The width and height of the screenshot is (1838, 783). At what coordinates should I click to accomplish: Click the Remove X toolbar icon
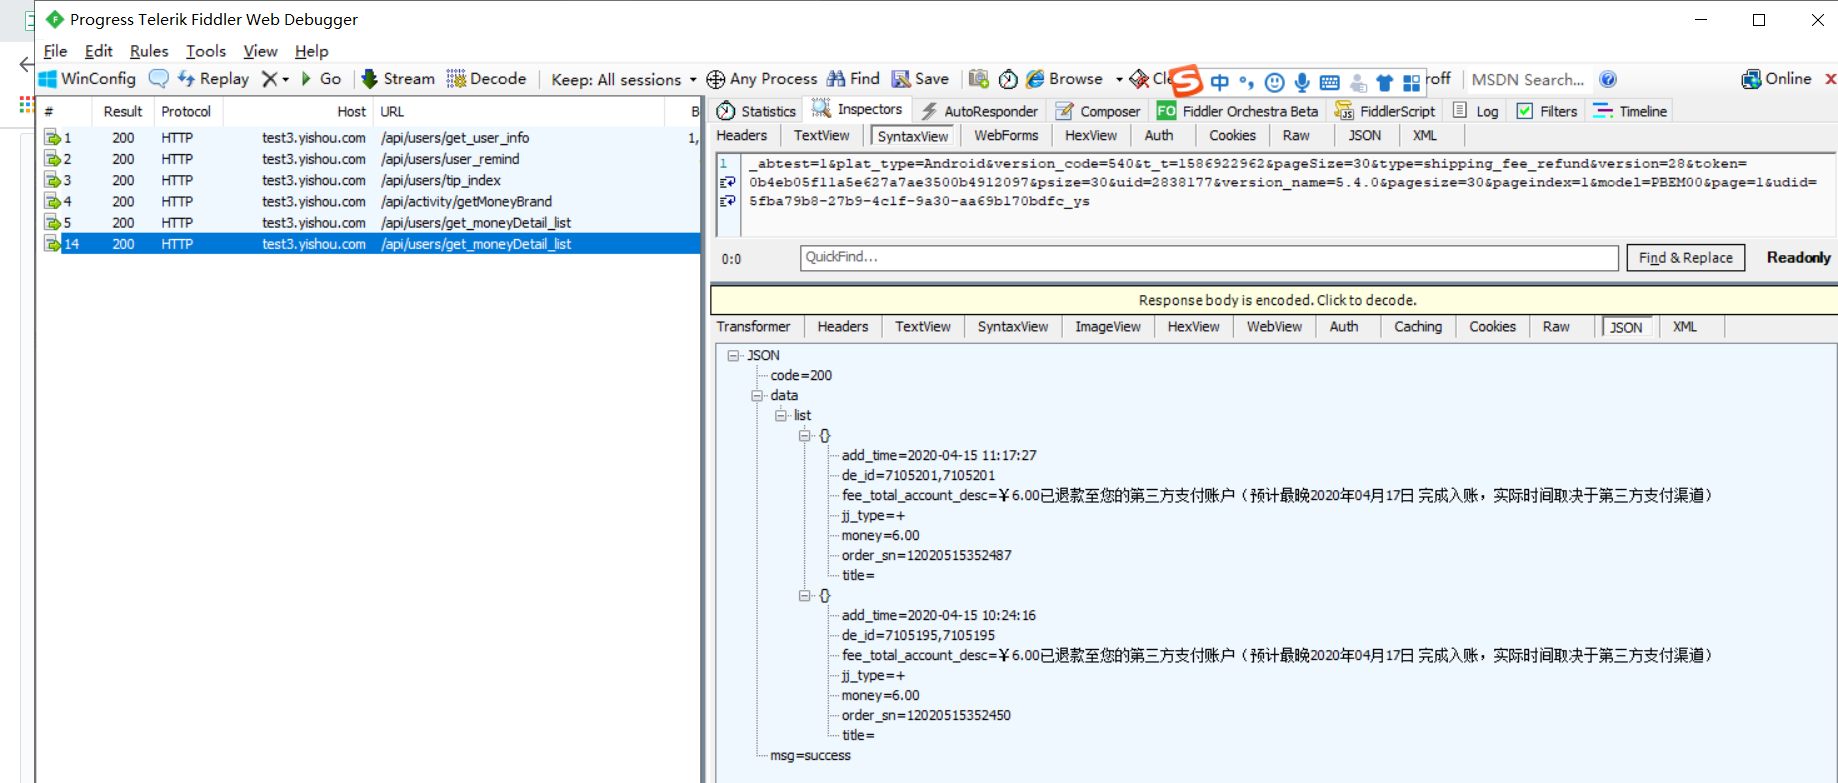pos(269,79)
